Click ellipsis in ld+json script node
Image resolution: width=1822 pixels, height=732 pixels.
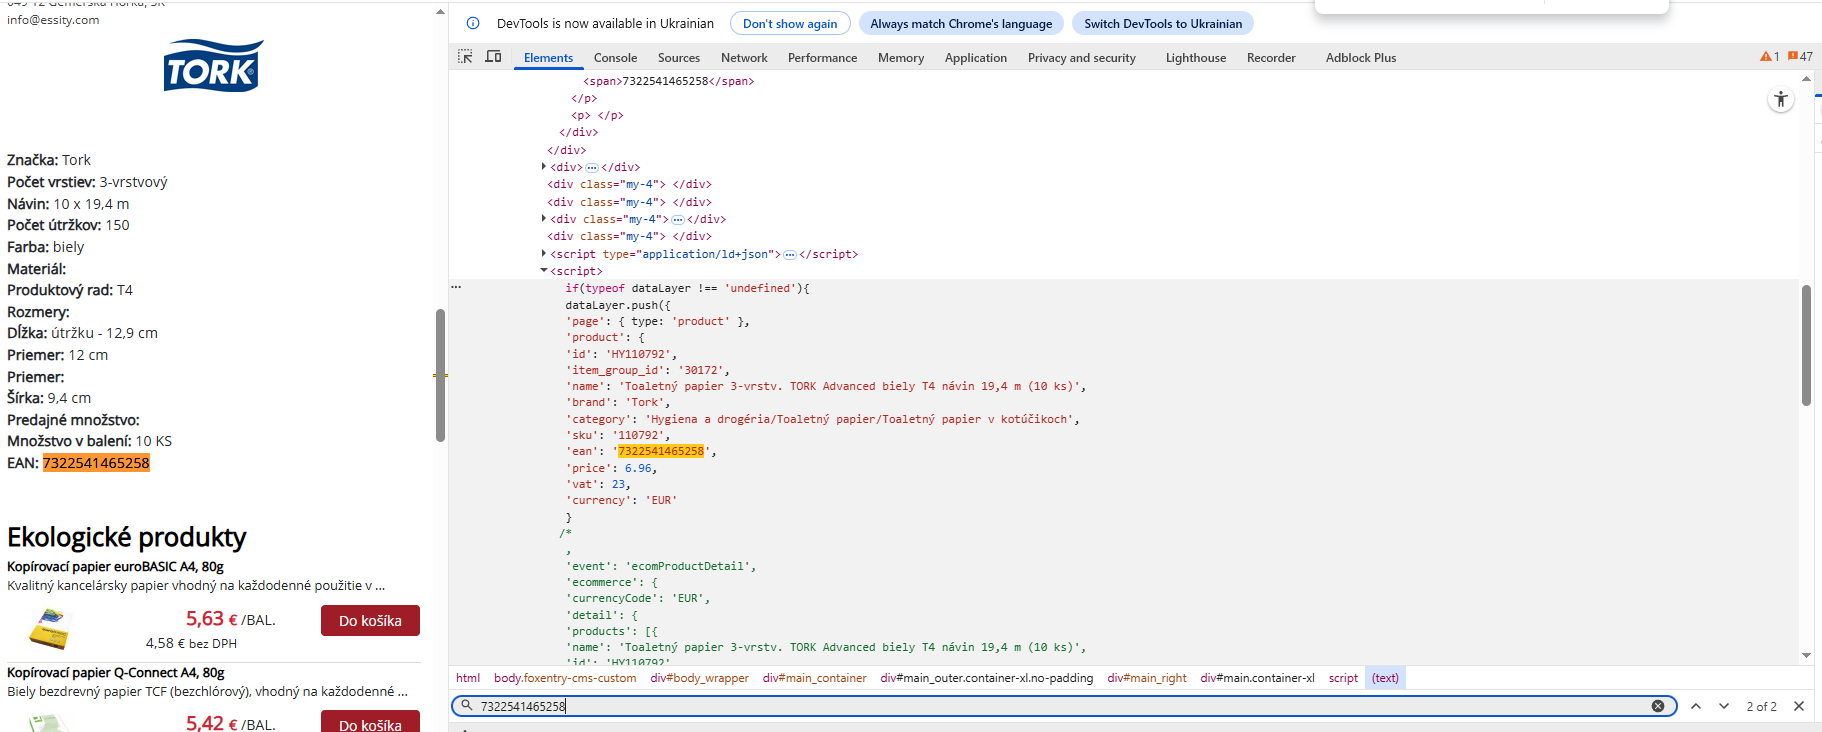click(790, 255)
